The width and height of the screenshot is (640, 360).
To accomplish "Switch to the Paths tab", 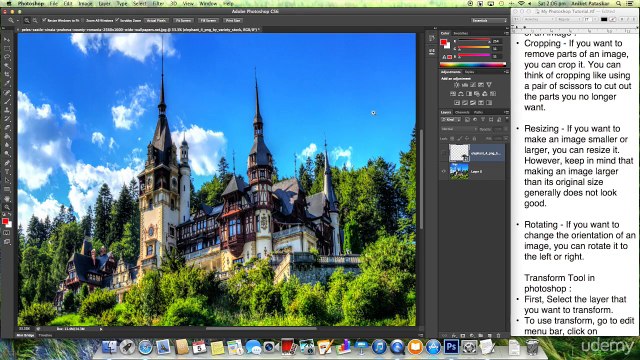I will pos(478,112).
